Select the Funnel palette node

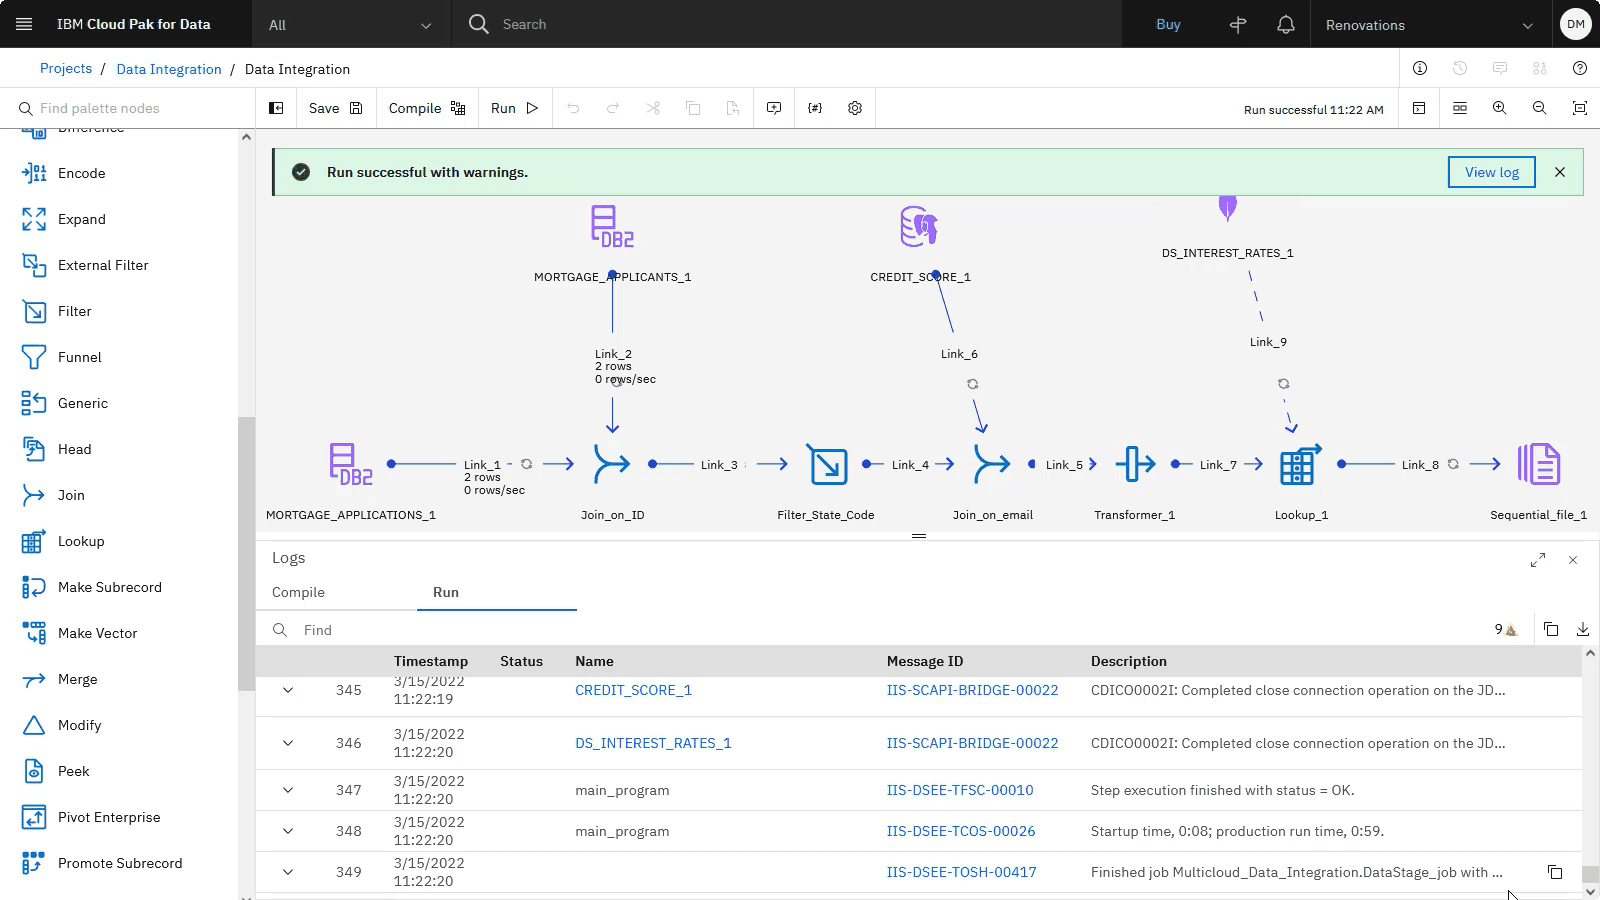point(118,357)
